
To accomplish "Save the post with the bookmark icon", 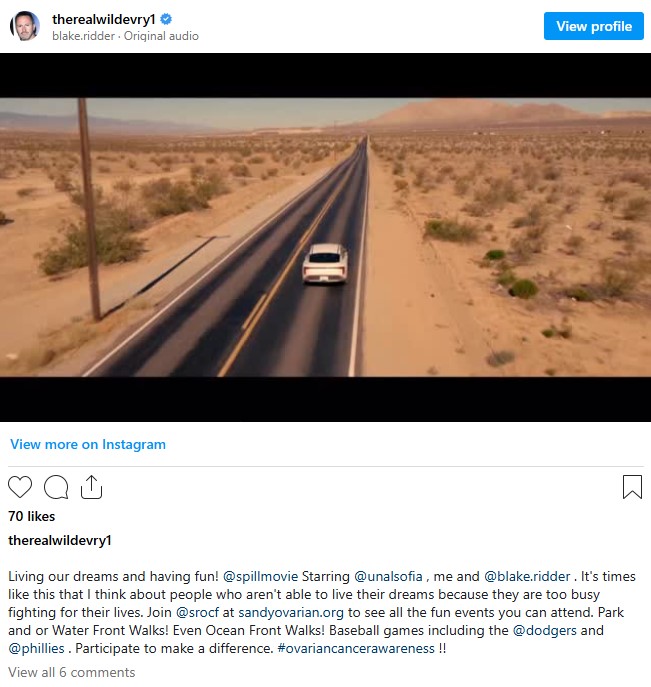I will [632, 487].
